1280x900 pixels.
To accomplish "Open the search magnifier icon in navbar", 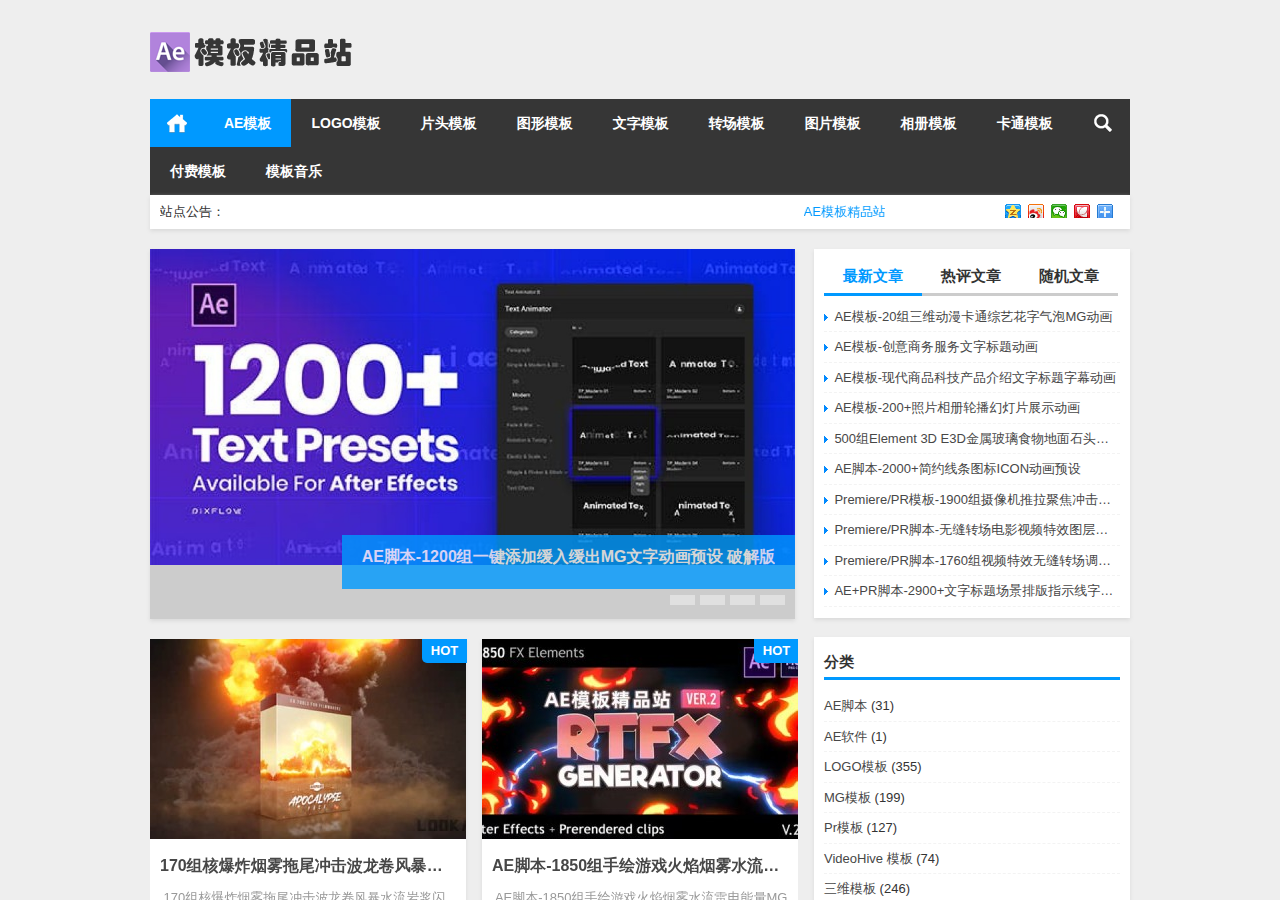I will [x=1103, y=123].
